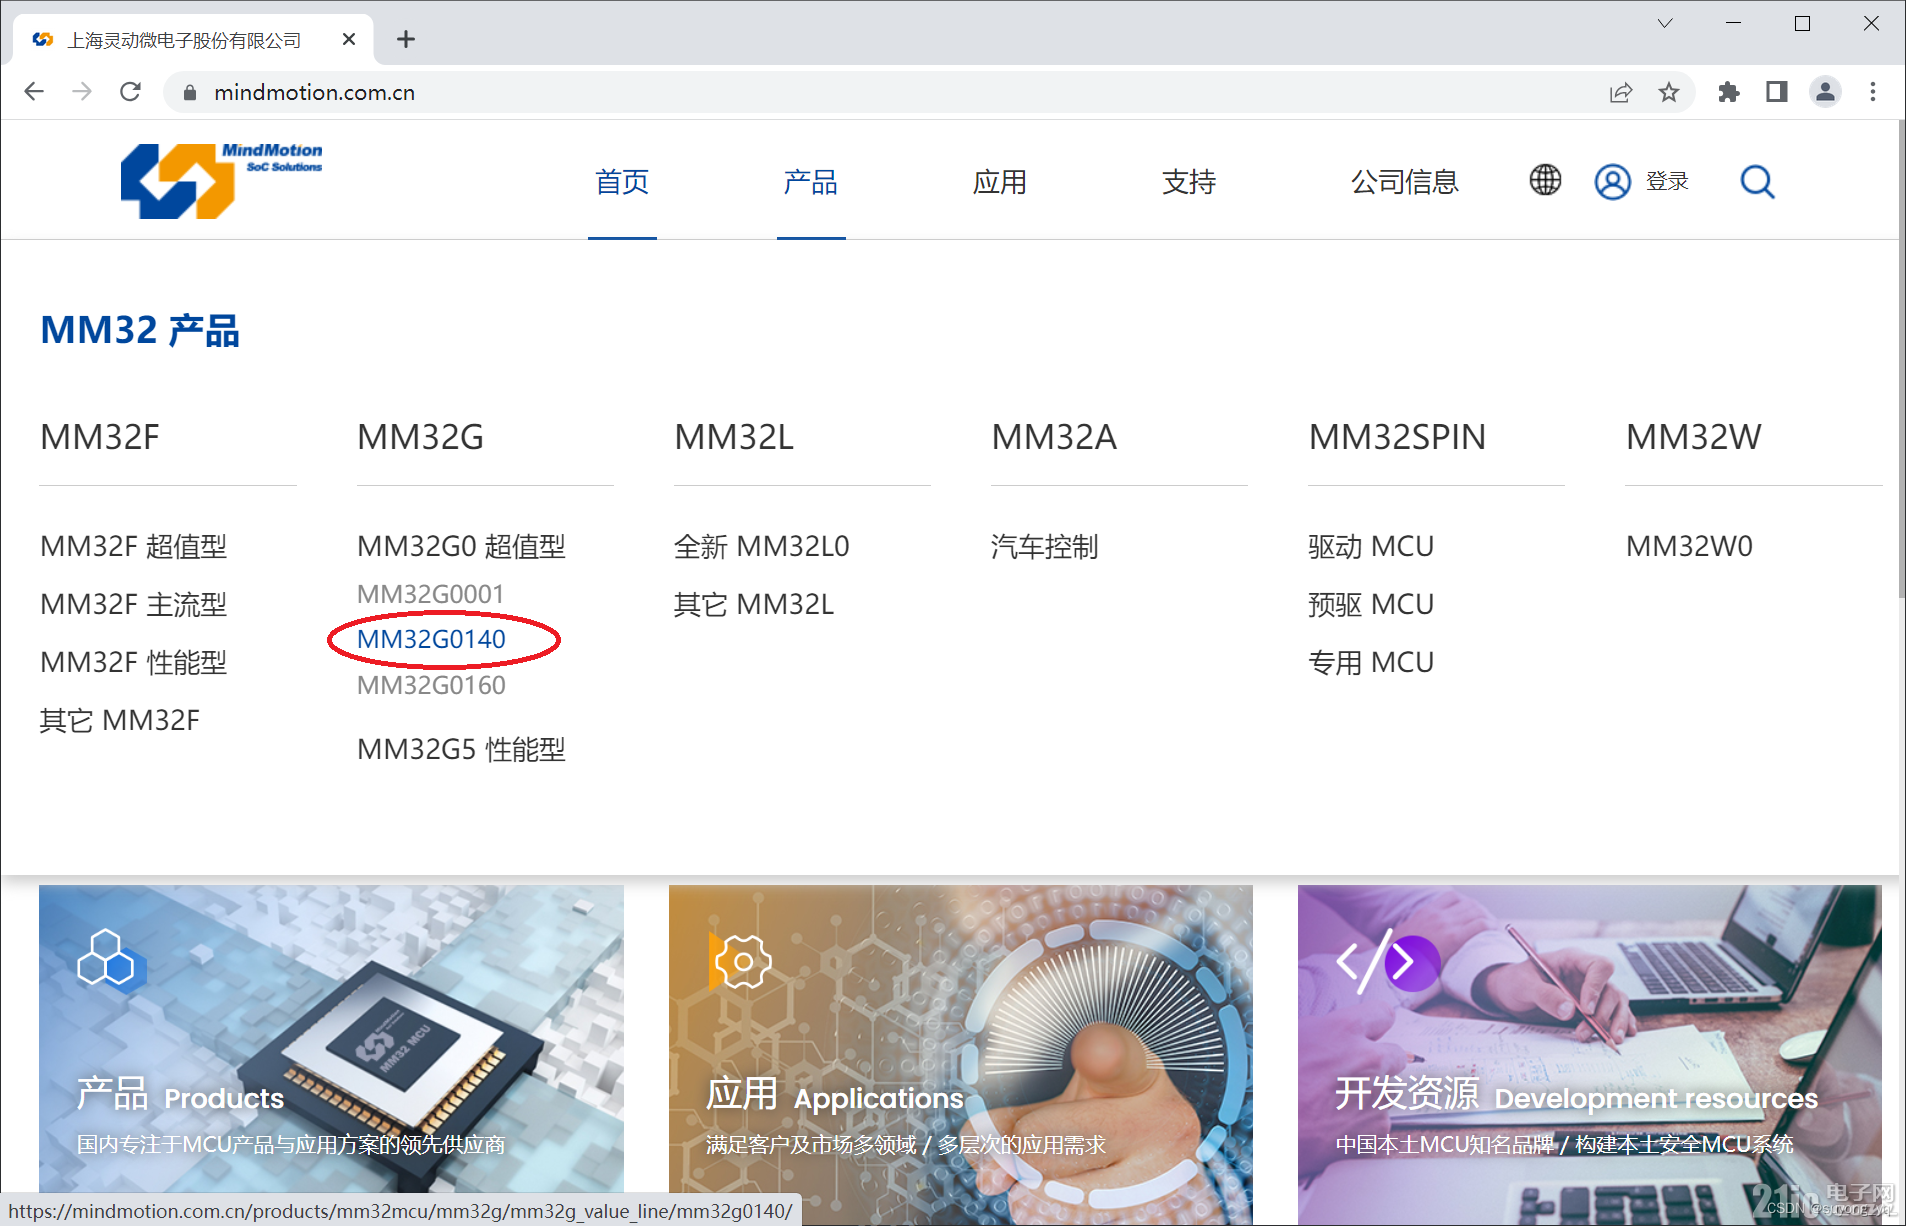
Task: Click the code brackets resources icon
Action: (x=1387, y=962)
